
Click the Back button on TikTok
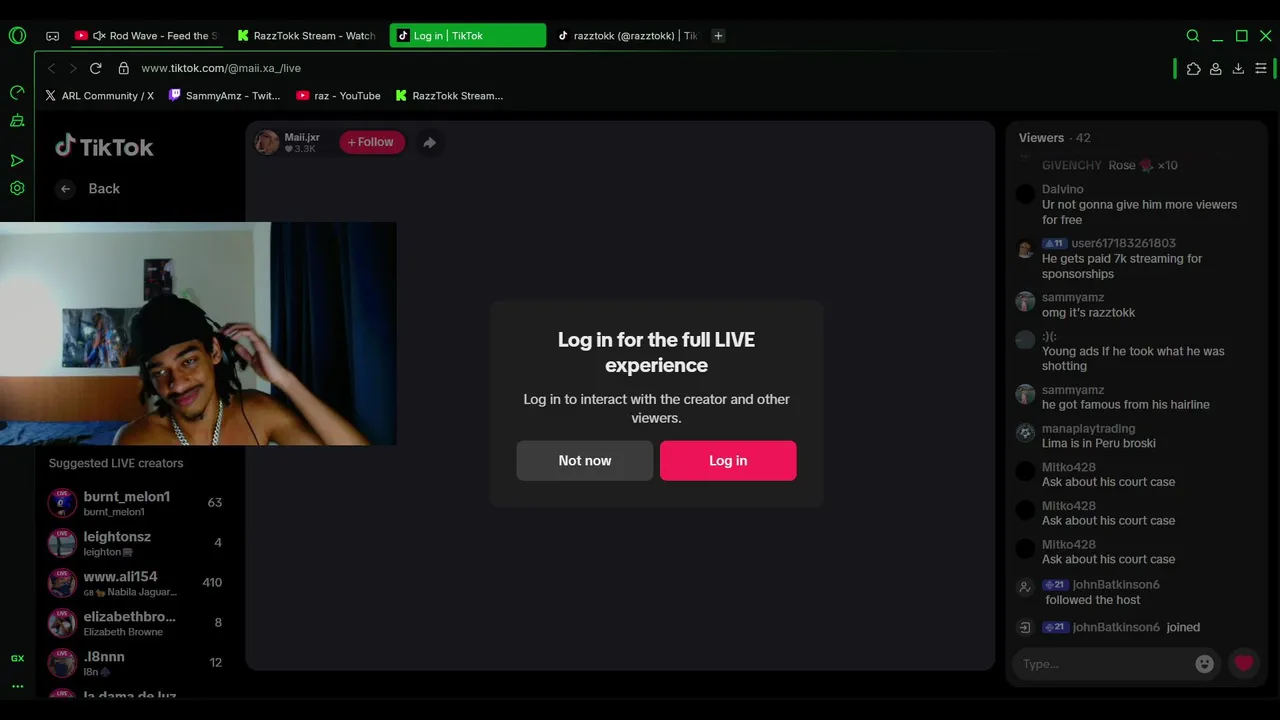88,189
